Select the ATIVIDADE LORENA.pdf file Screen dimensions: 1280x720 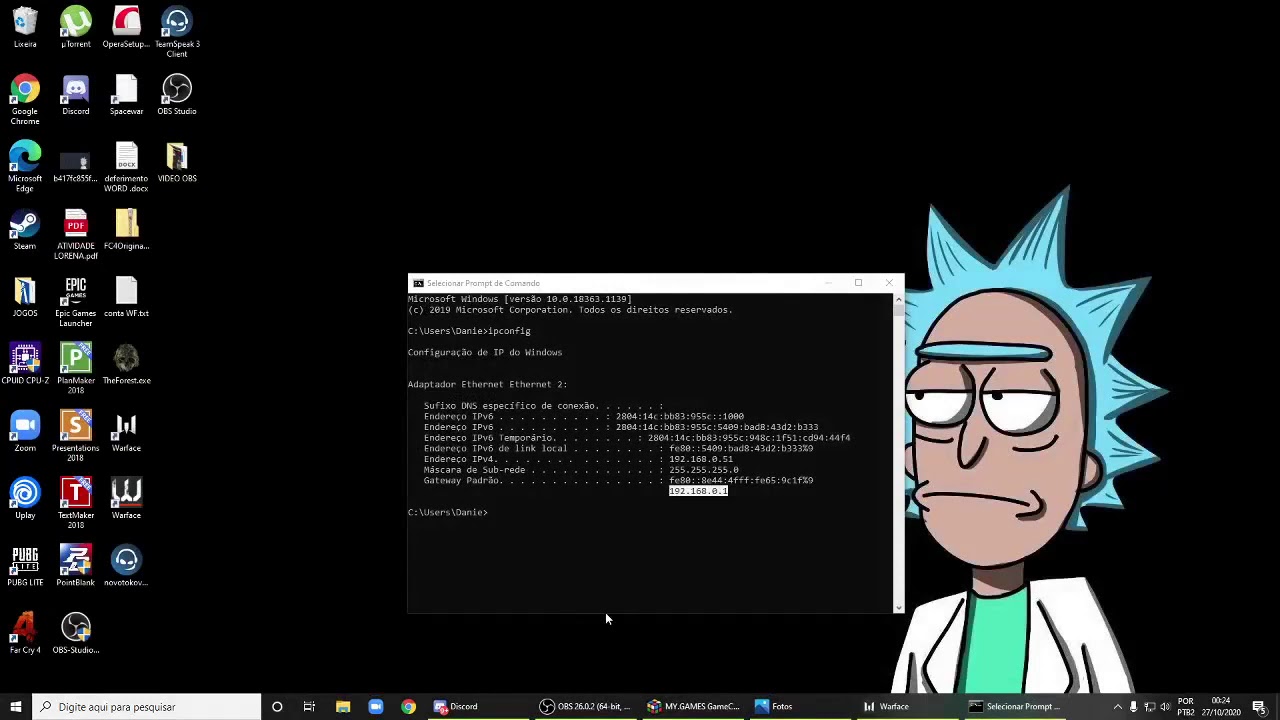(x=76, y=235)
